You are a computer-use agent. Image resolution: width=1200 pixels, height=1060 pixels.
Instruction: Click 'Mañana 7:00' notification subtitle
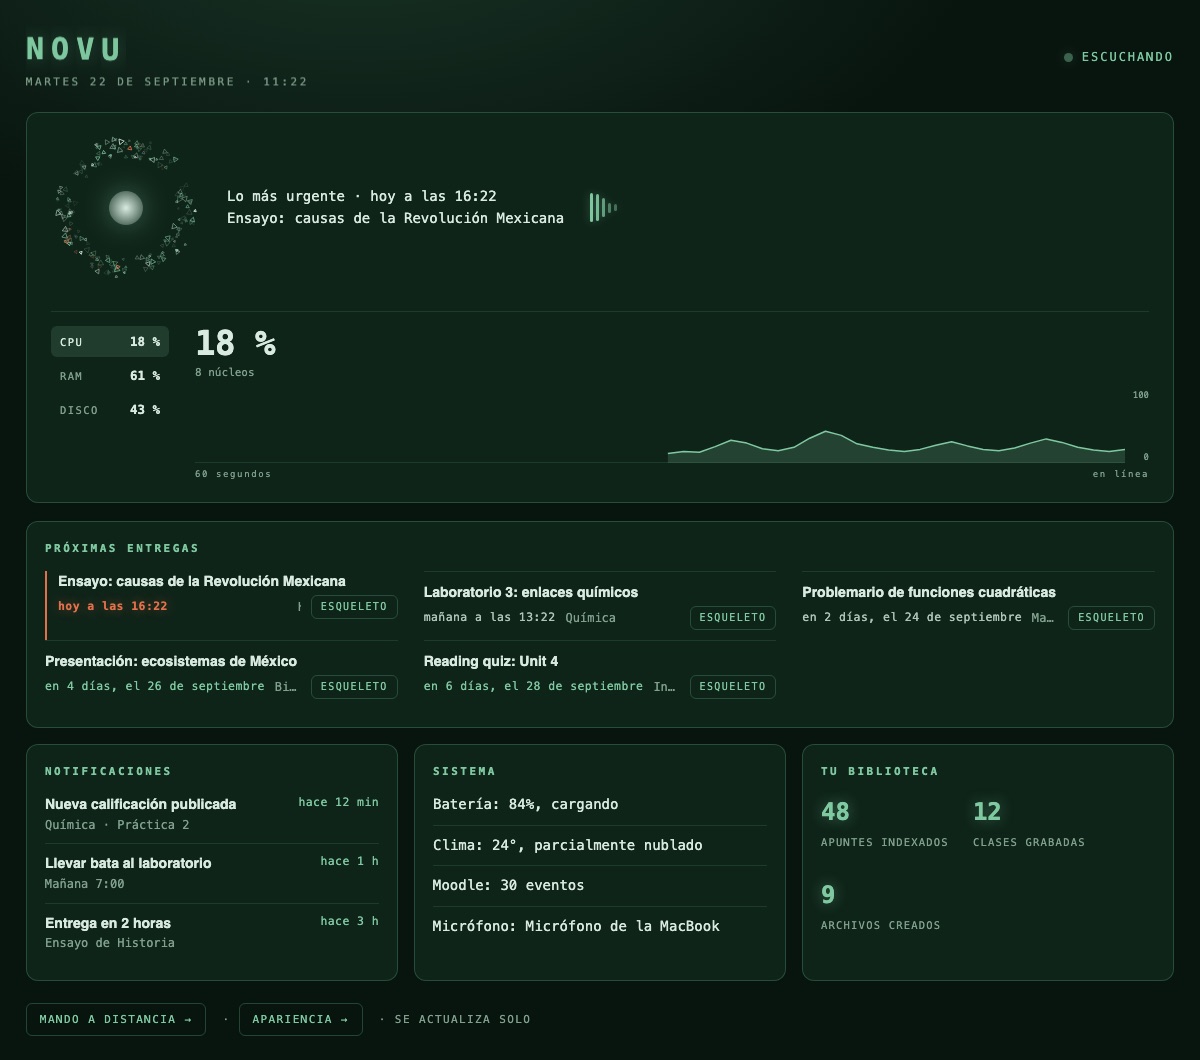click(x=85, y=884)
